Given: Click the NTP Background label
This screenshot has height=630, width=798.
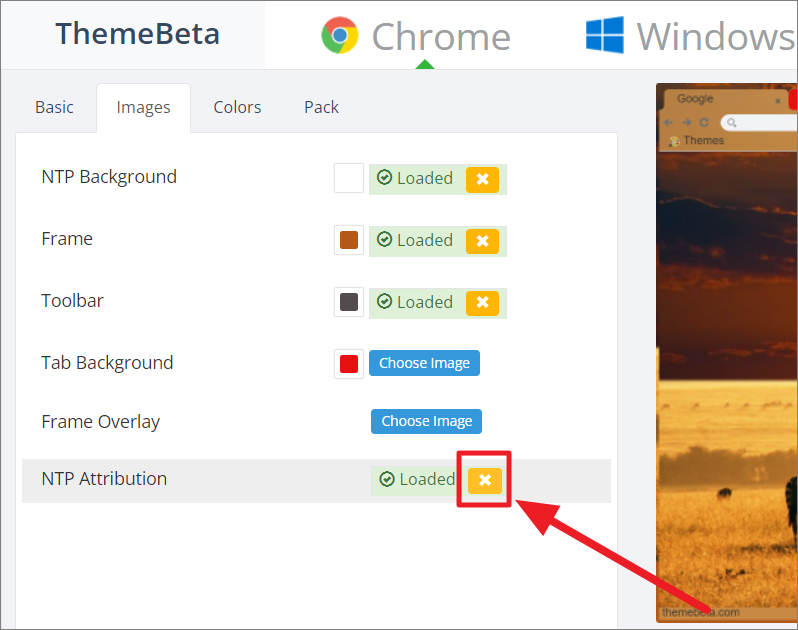Looking at the screenshot, I should tap(109, 177).
